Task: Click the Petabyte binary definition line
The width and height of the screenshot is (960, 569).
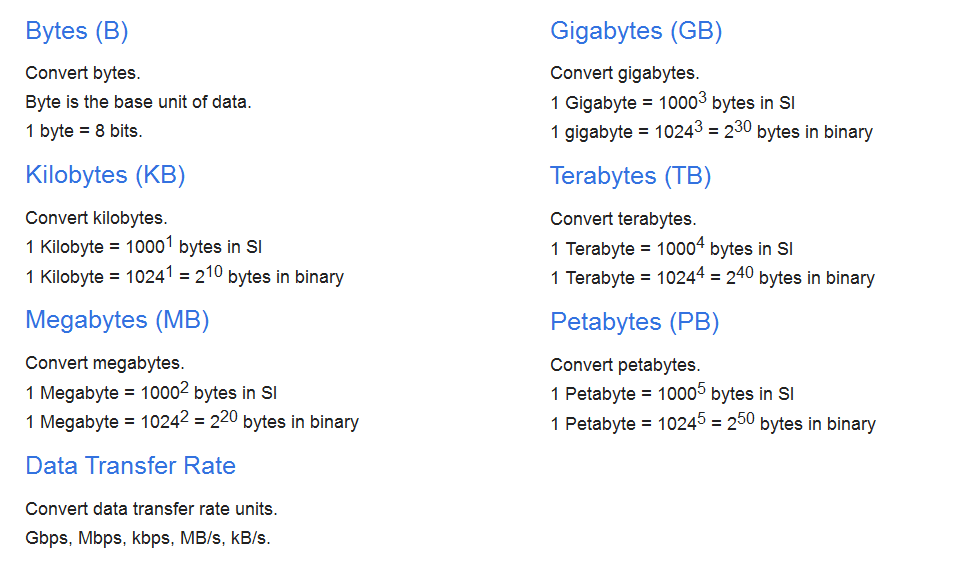Action: click(x=713, y=424)
